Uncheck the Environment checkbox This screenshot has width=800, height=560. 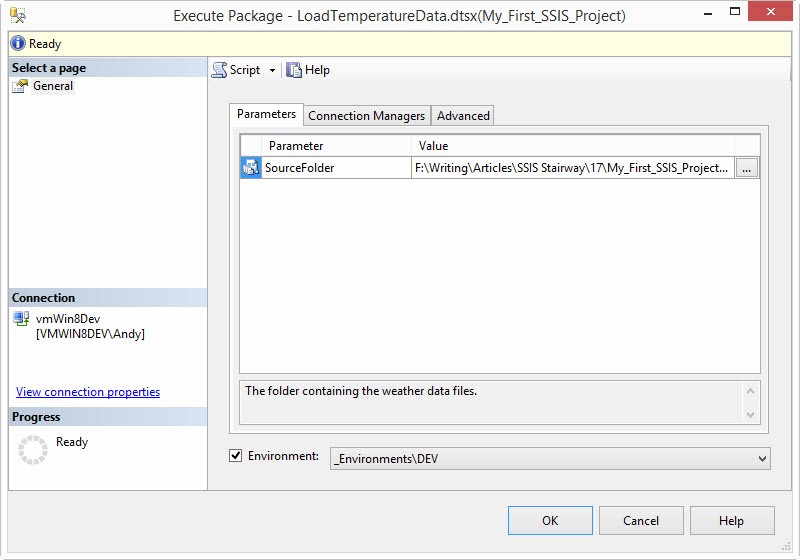236,456
